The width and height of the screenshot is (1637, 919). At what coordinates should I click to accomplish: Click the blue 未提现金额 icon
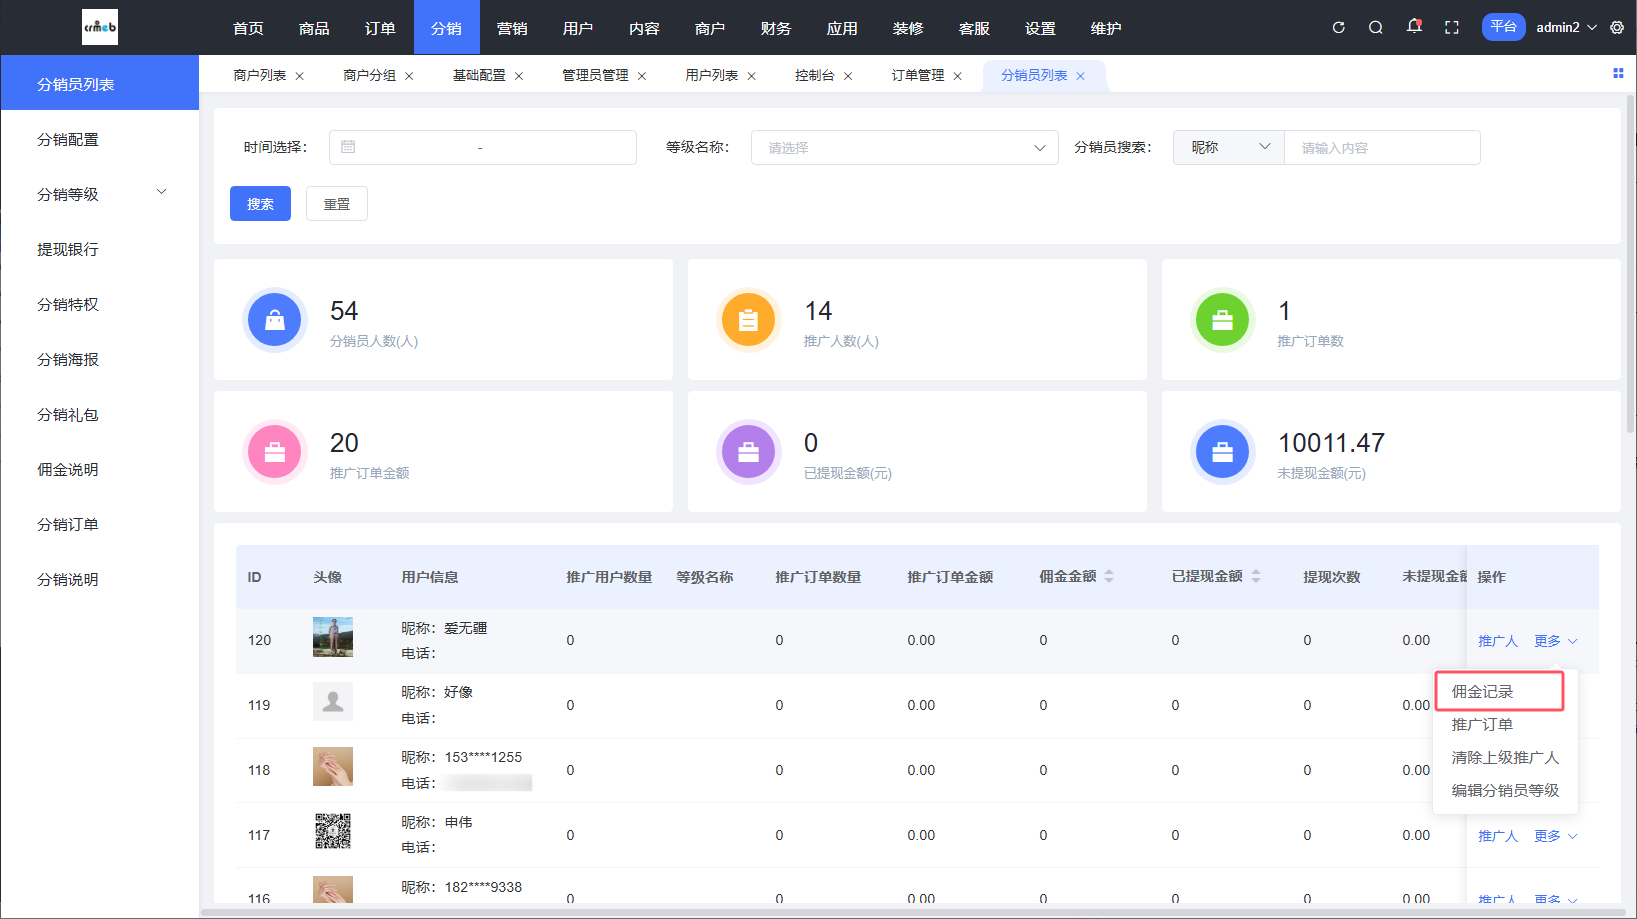pyautogui.click(x=1222, y=452)
